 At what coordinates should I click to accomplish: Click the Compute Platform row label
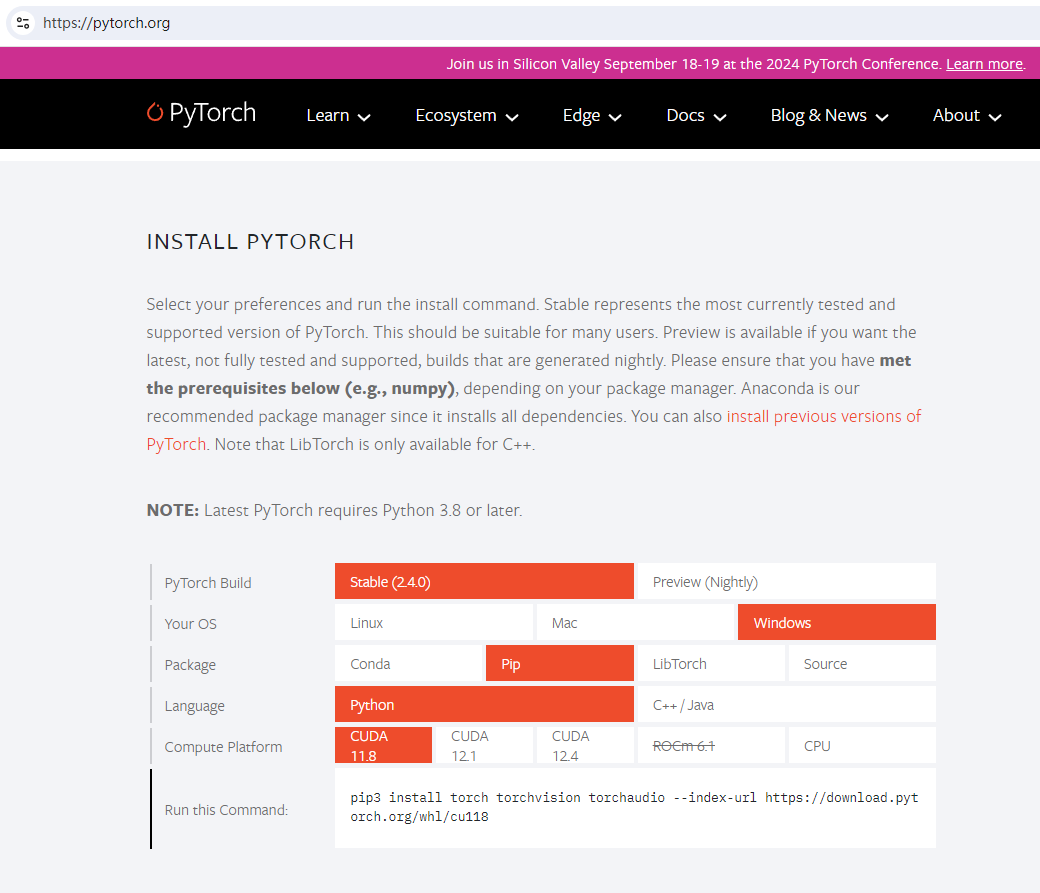pyautogui.click(x=224, y=747)
